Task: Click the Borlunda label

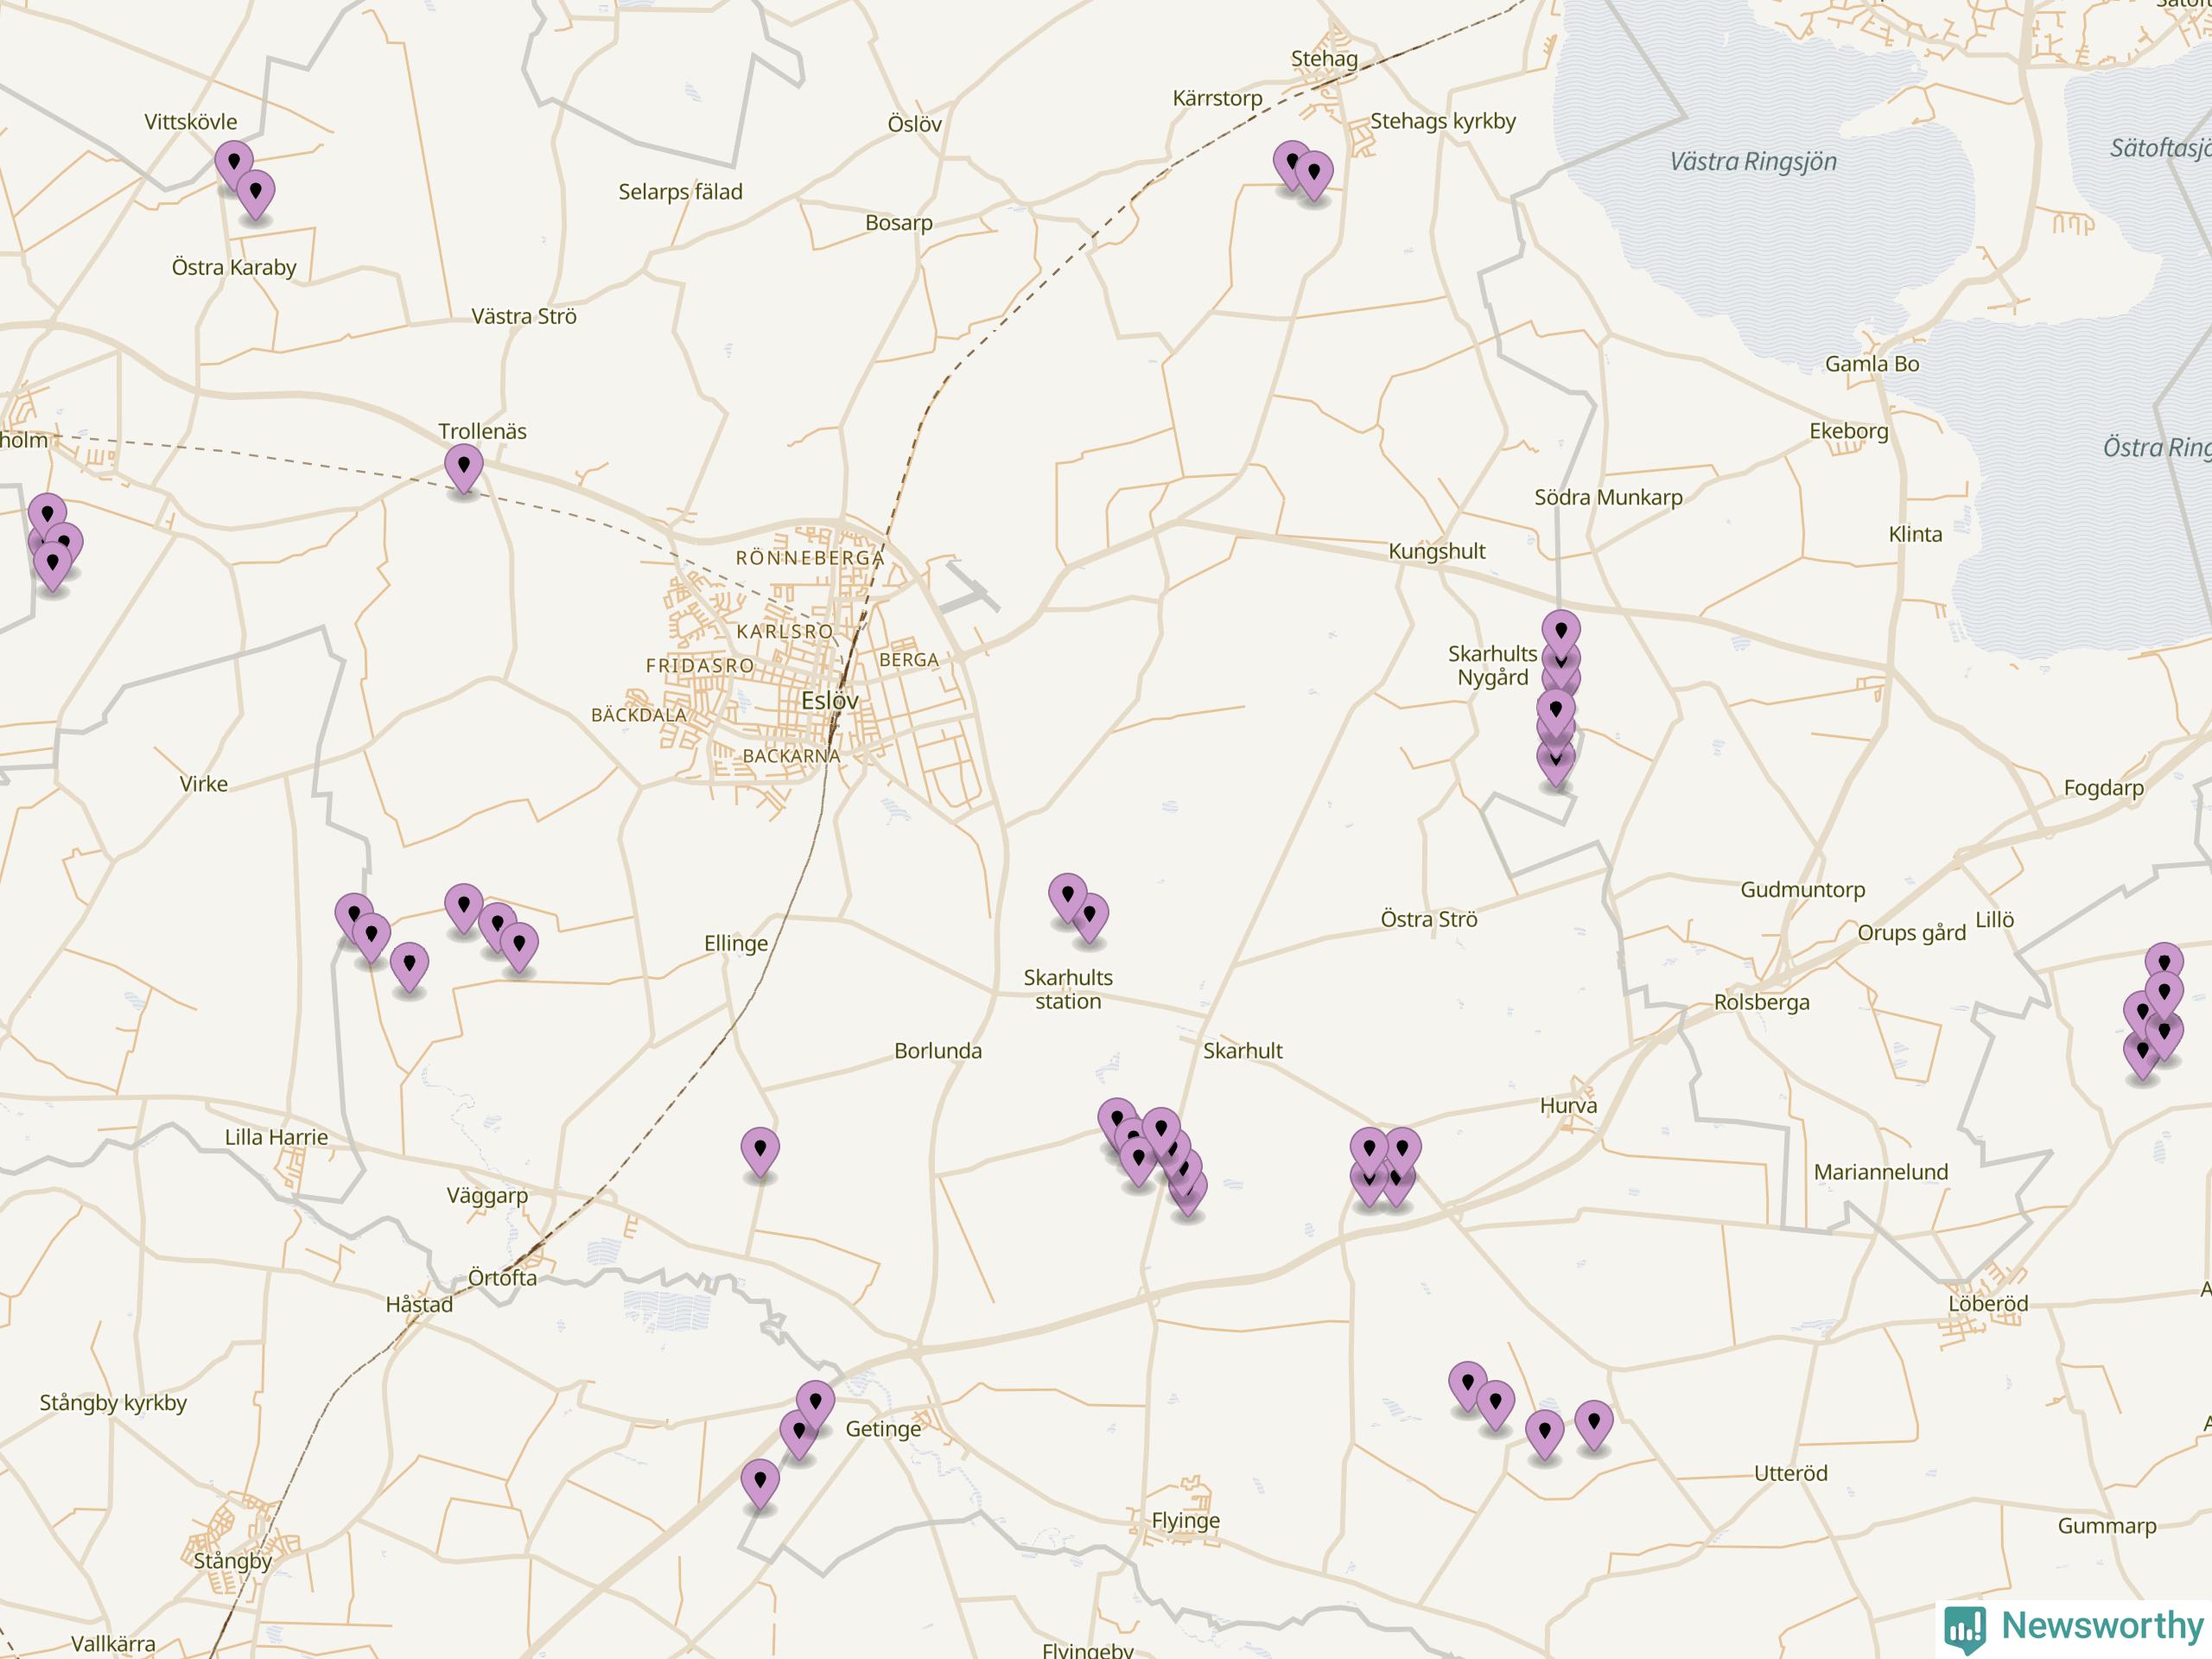Action: (938, 1052)
